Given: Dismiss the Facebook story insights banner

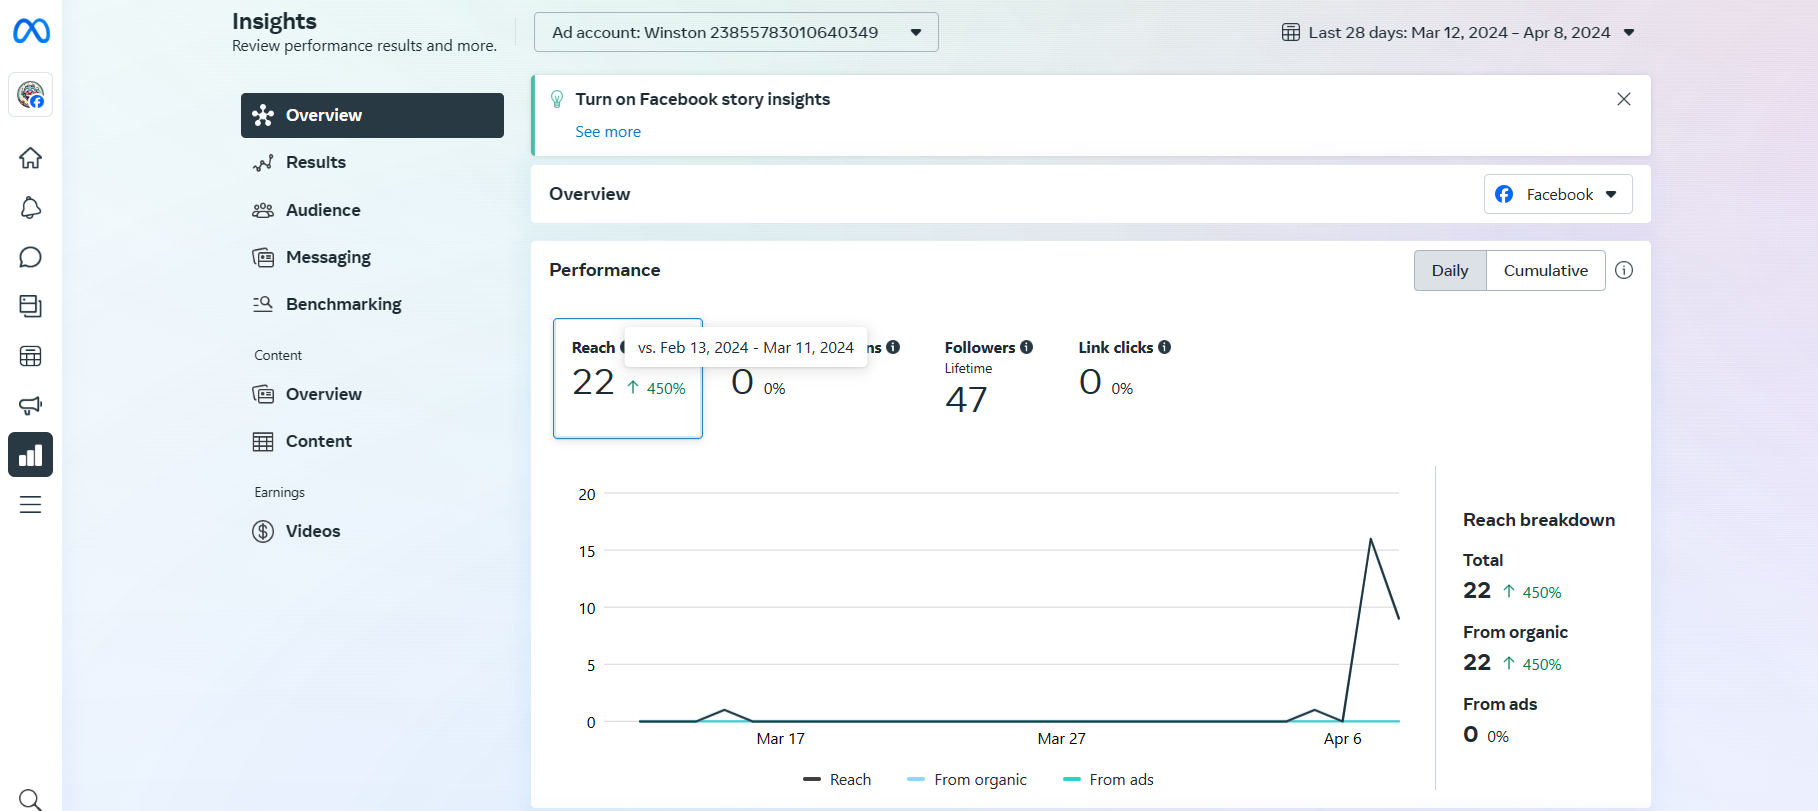Looking at the screenshot, I should [1624, 99].
